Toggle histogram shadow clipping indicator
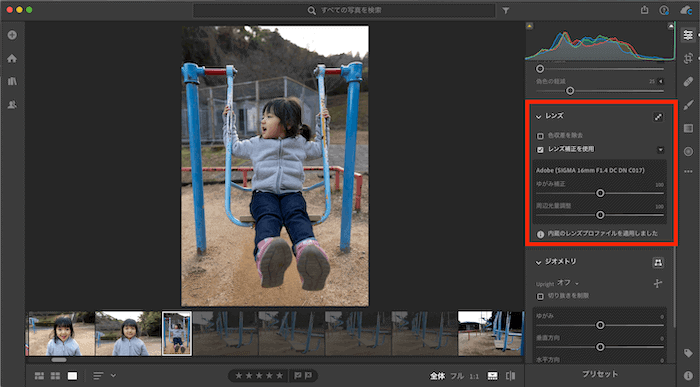Screen dimensions: 700x387 (x=529, y=26)
